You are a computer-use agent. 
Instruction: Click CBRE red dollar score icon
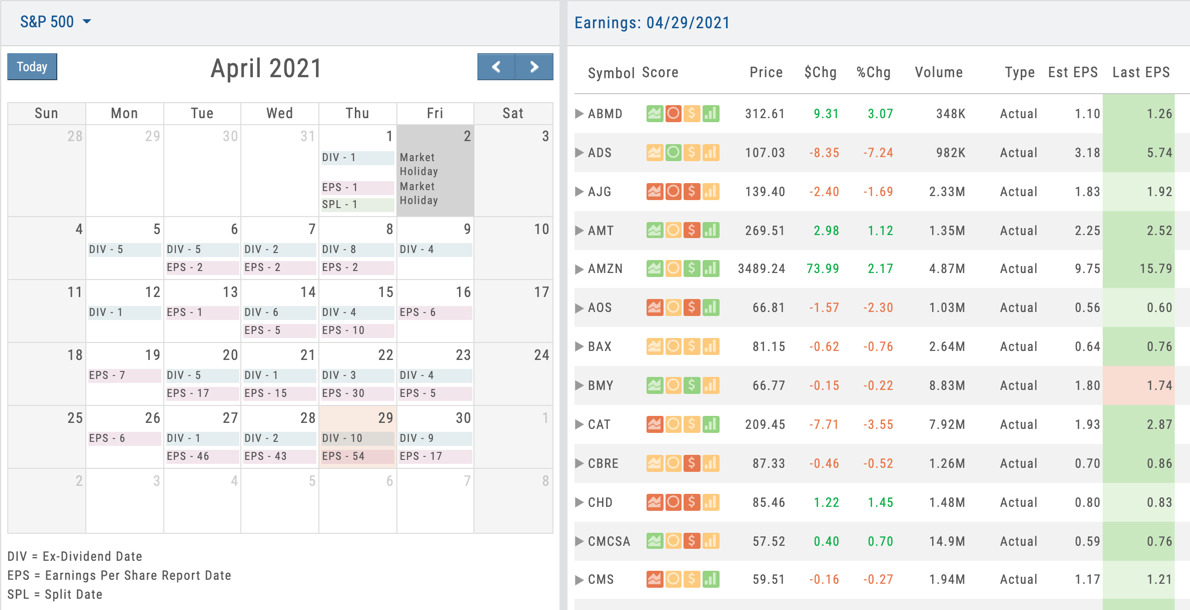(691, 464)
